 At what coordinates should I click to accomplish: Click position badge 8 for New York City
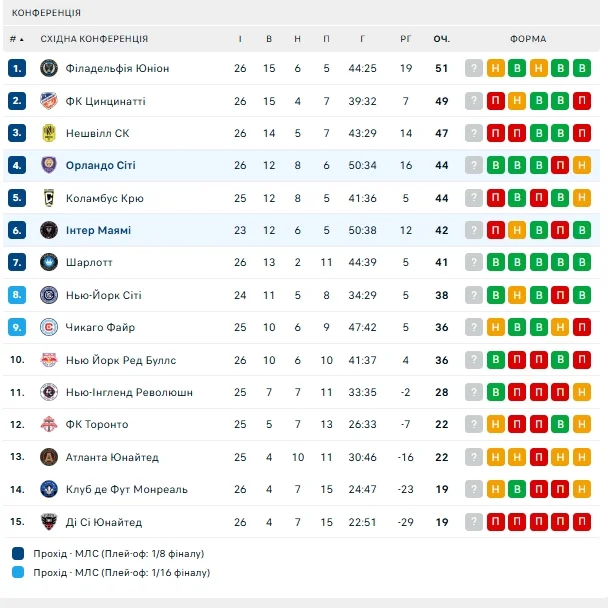pyautogui.click(x=17, y=295)
